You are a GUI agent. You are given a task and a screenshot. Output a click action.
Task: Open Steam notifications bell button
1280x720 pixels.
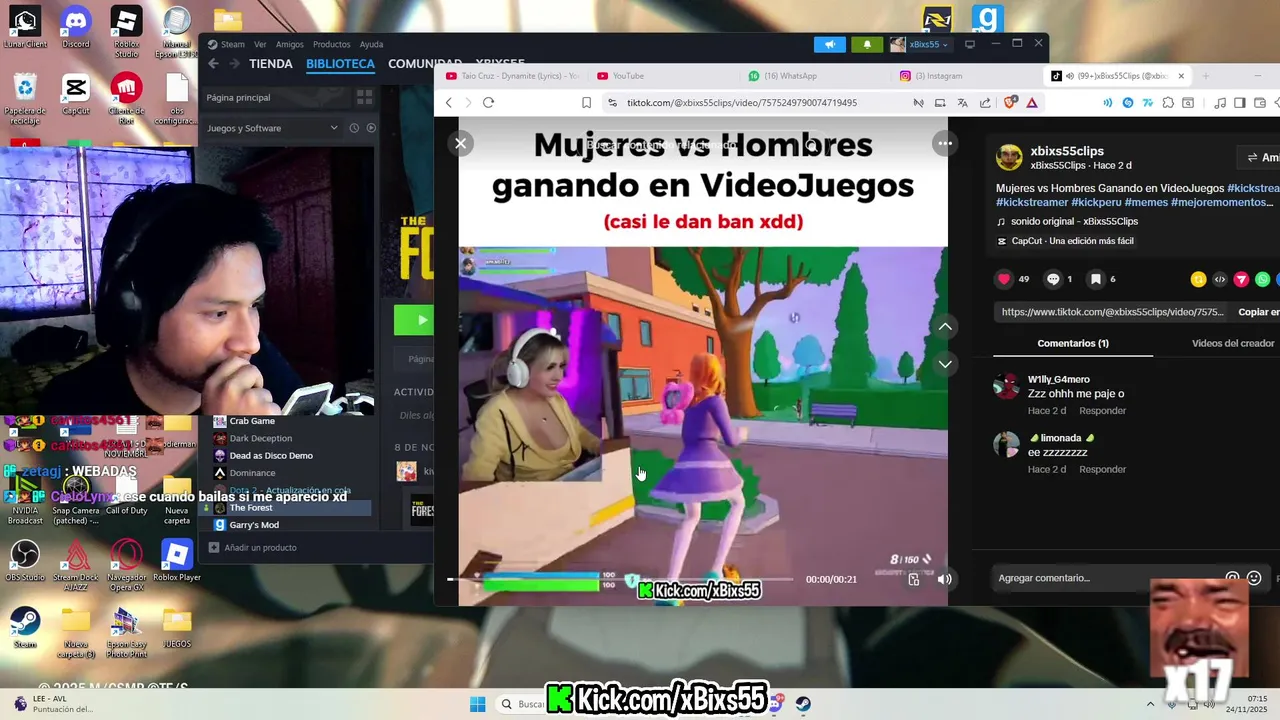867,44
